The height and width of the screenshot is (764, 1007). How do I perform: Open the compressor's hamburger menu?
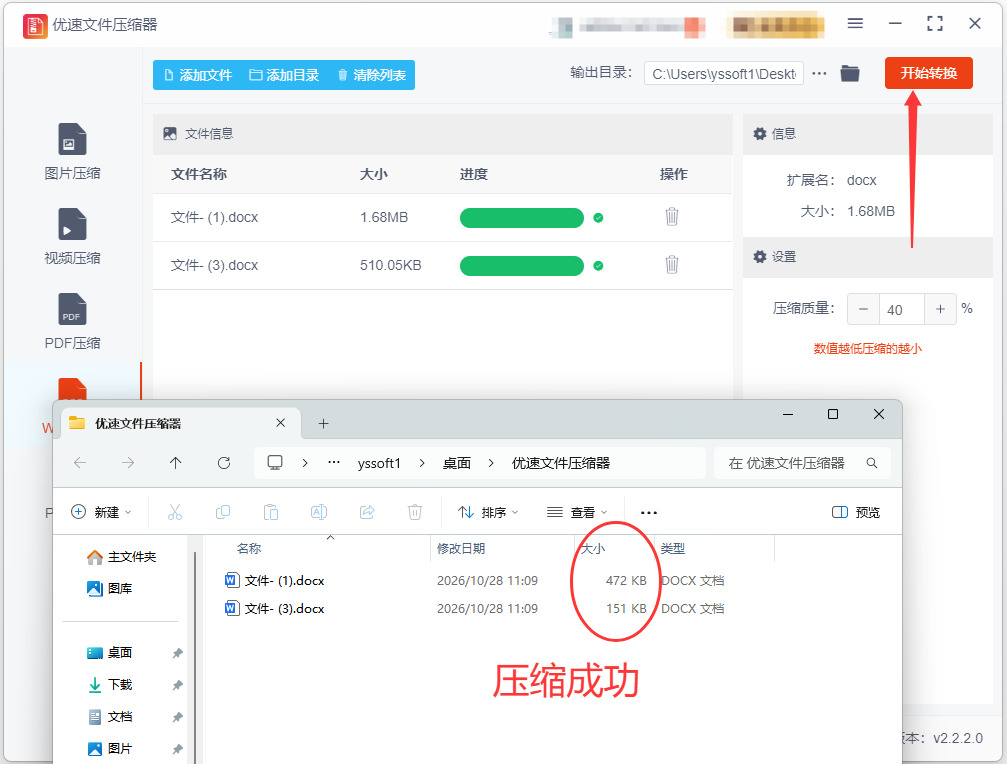point(855,24)
